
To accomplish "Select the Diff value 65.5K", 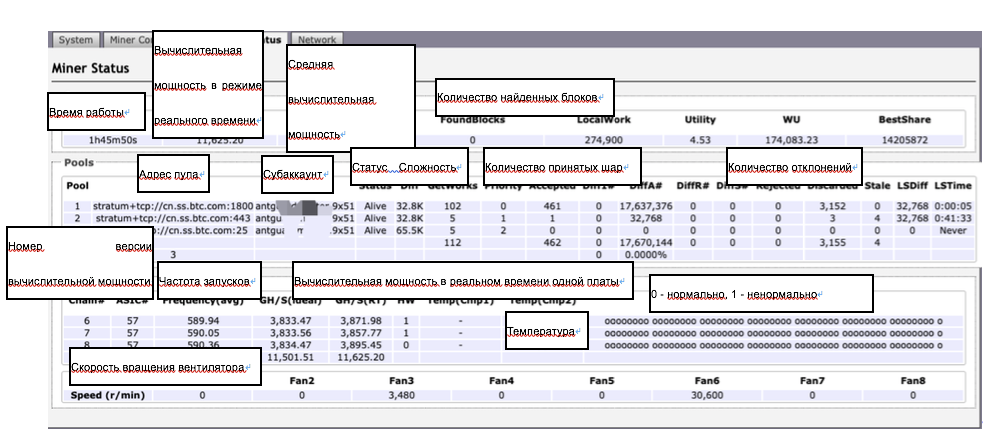I will 410,231.
